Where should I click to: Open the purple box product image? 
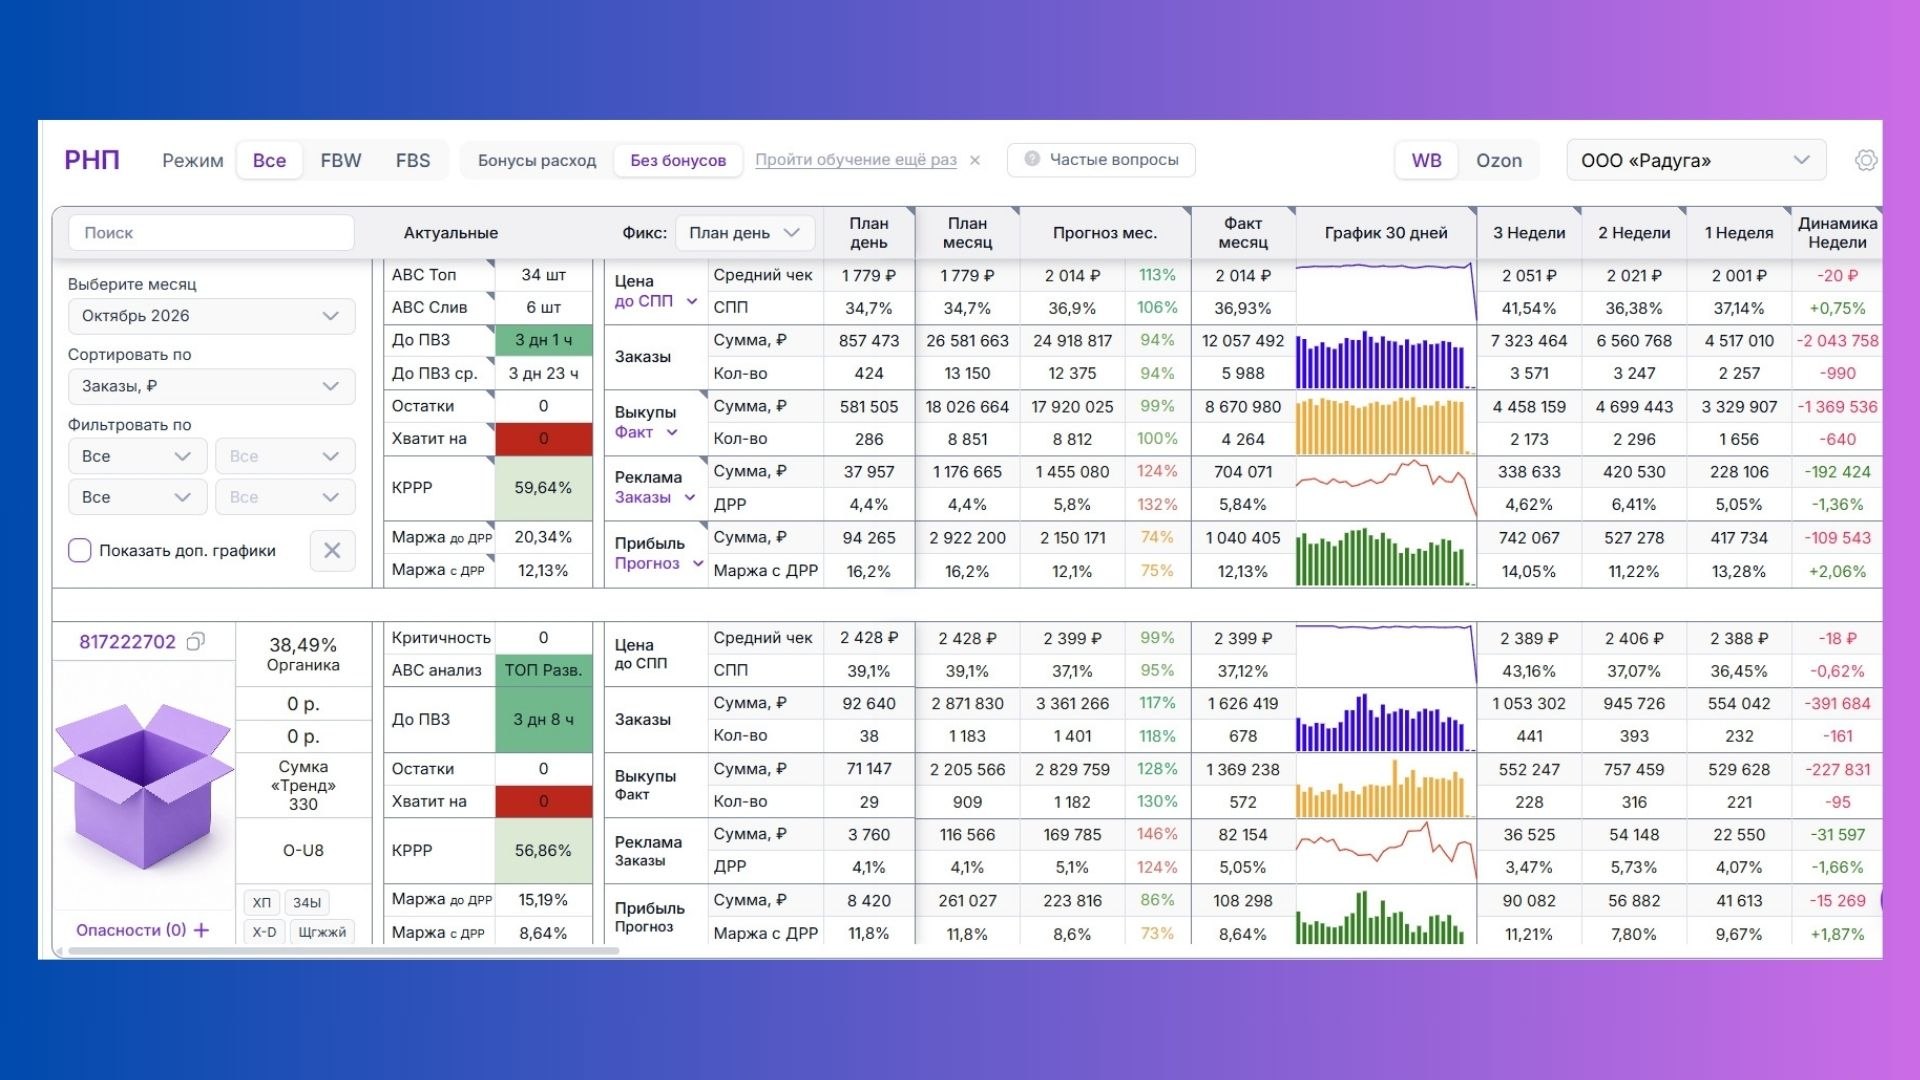pyautogui.click(x=144, y=785)
